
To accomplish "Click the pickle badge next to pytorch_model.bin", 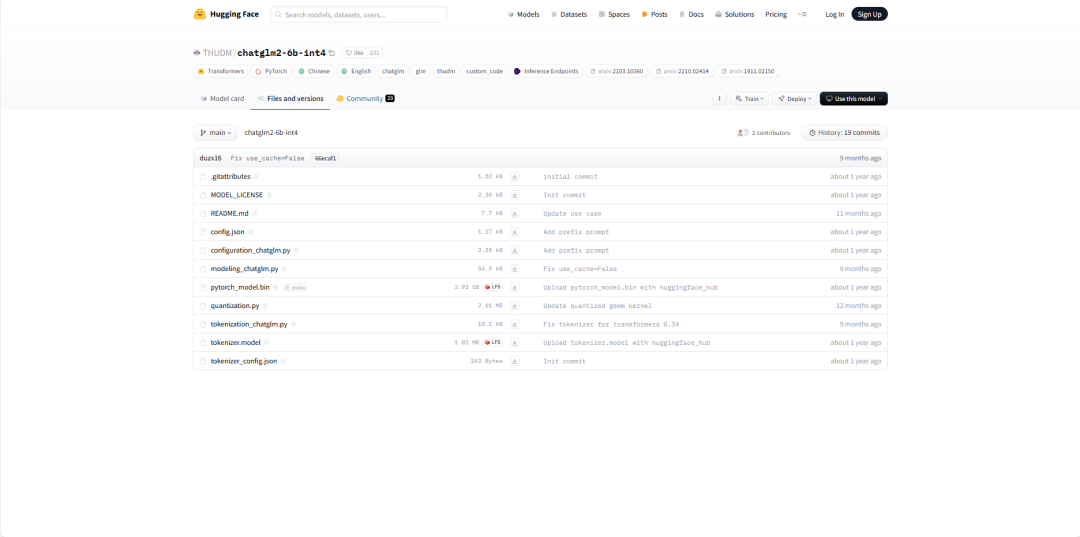I will click(295, 288).
